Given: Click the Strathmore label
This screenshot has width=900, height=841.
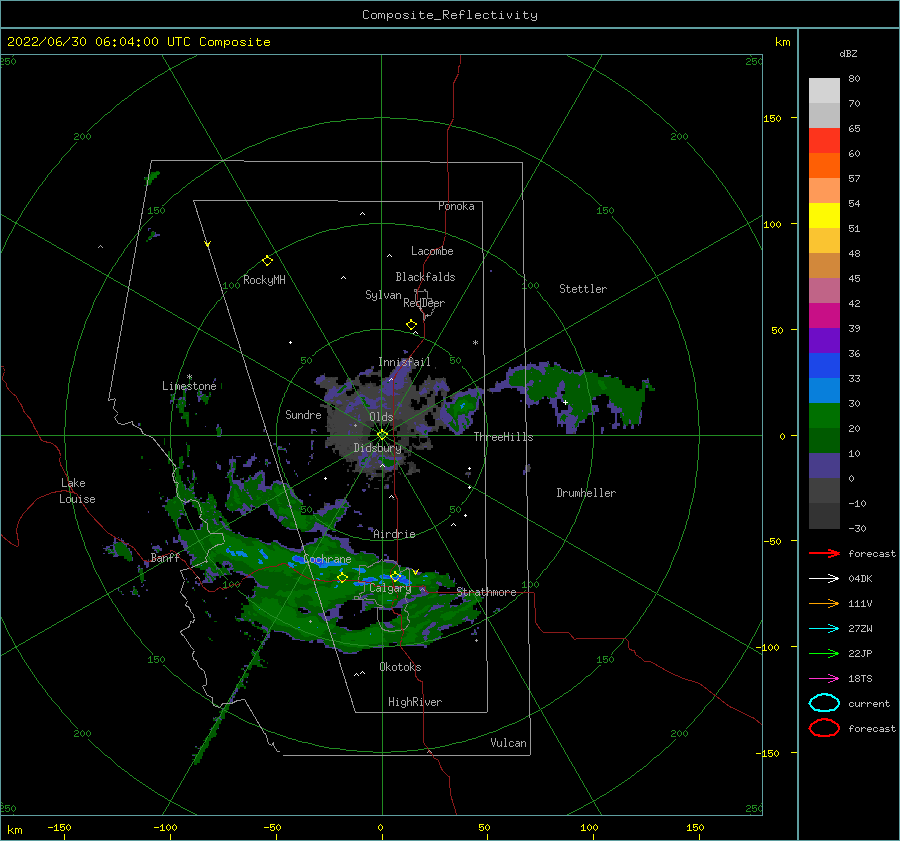Looking at the screenshot, I should coord(486,592).
